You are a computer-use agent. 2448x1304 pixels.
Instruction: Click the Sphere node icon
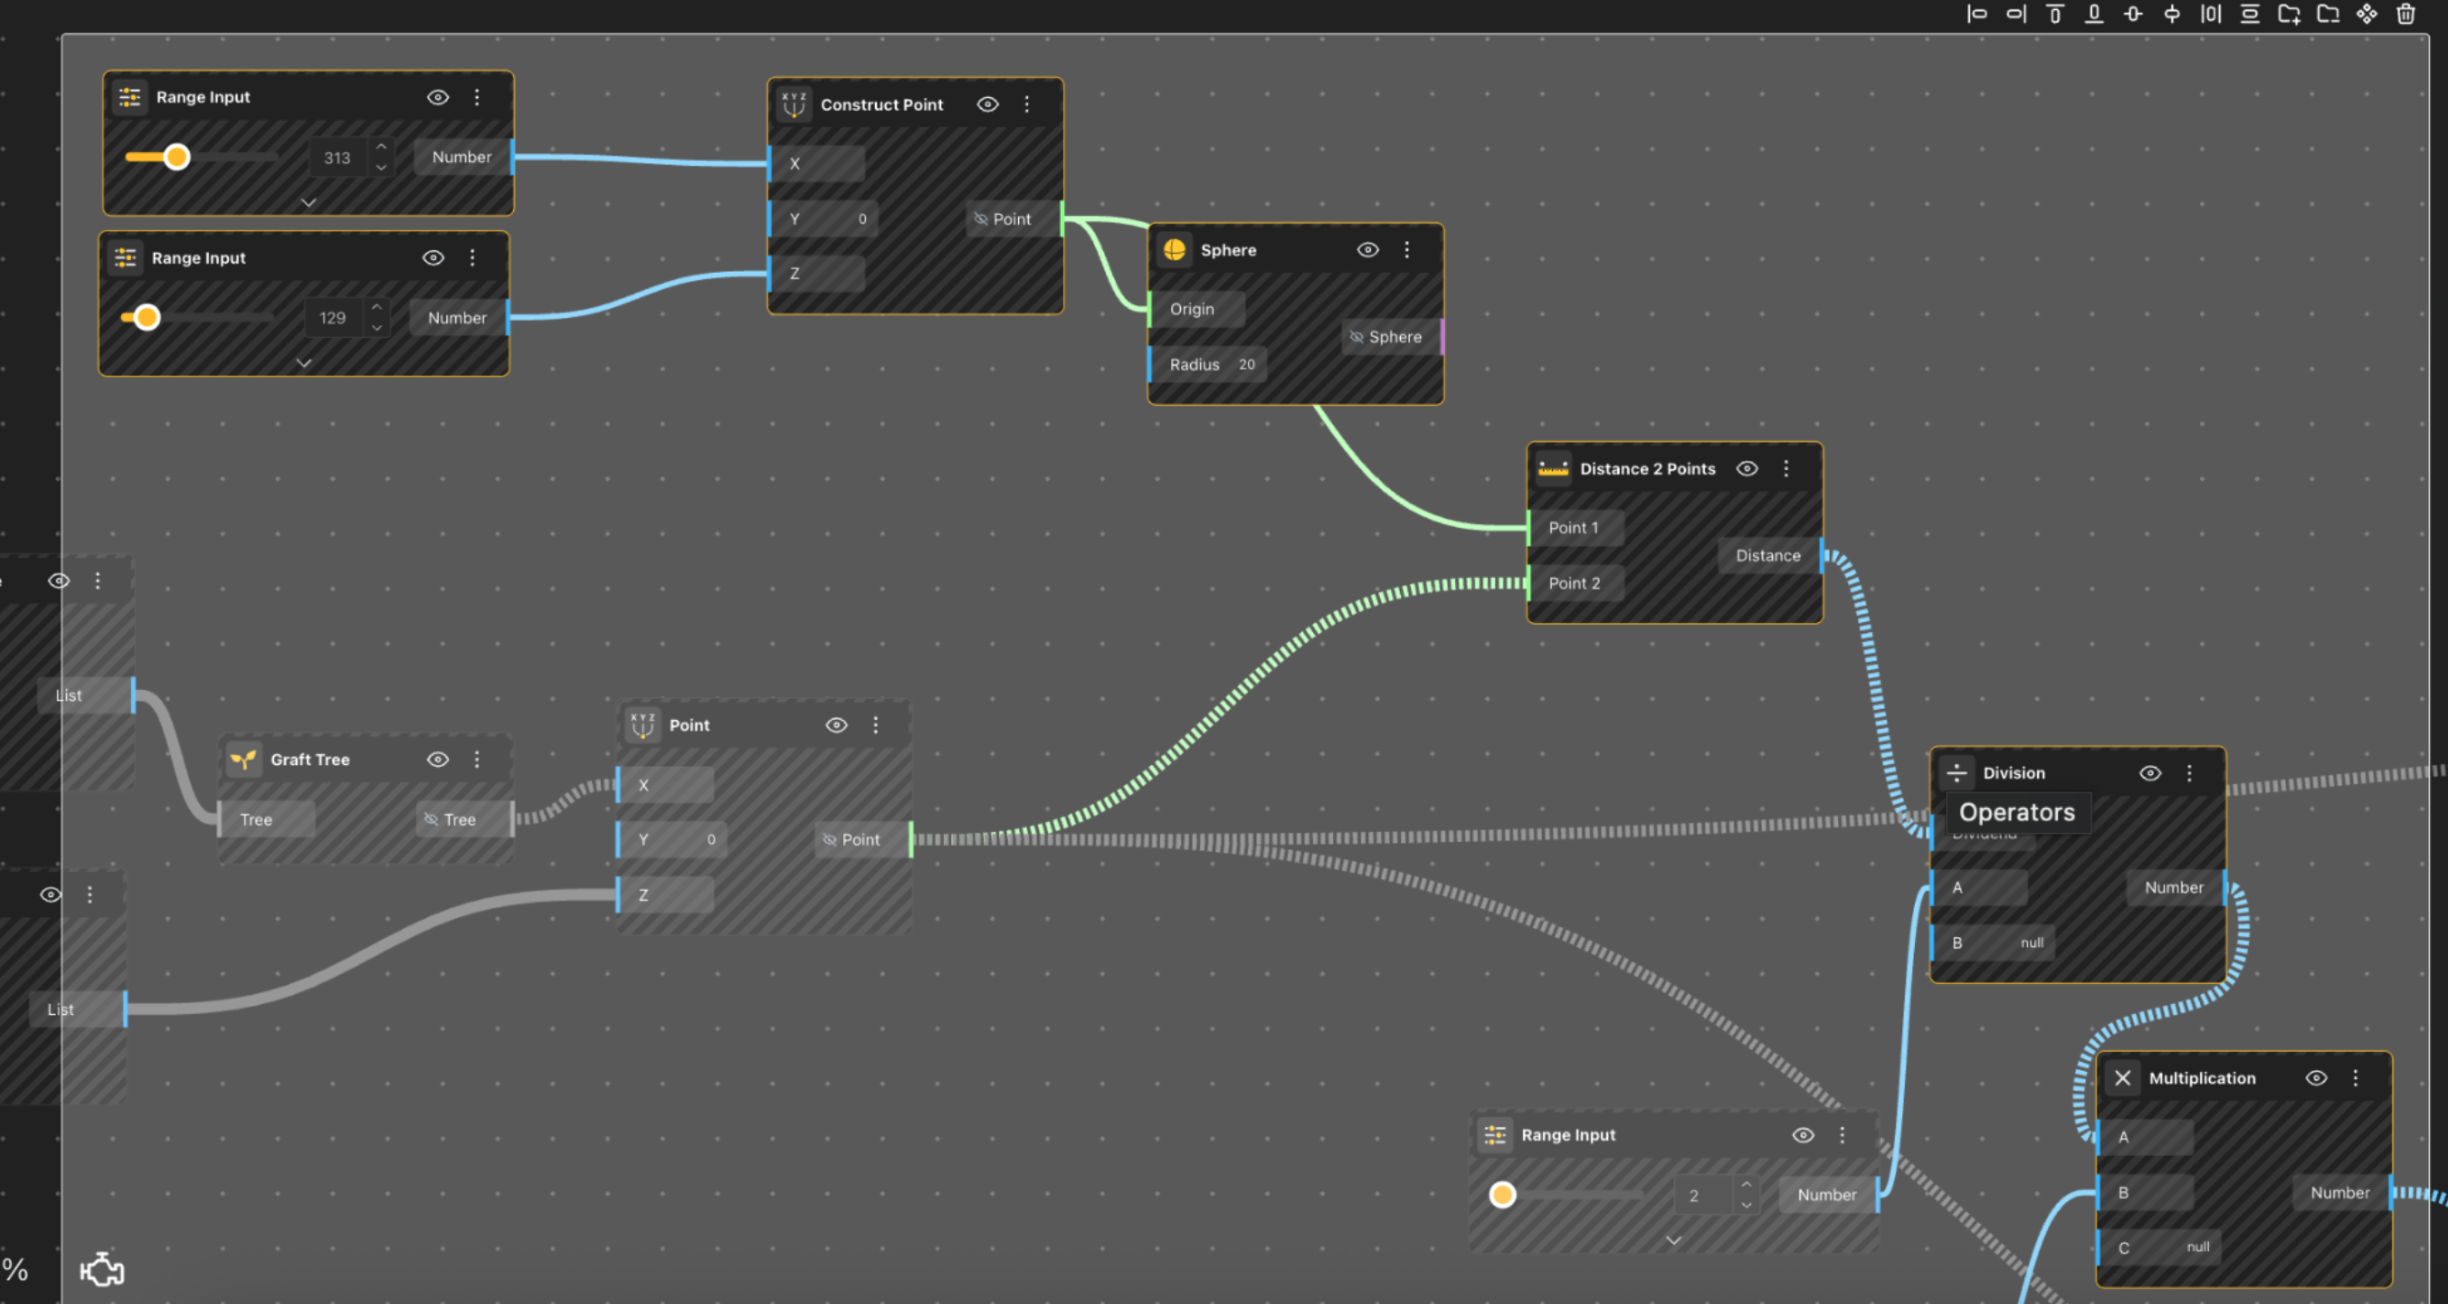[1174, 250]
